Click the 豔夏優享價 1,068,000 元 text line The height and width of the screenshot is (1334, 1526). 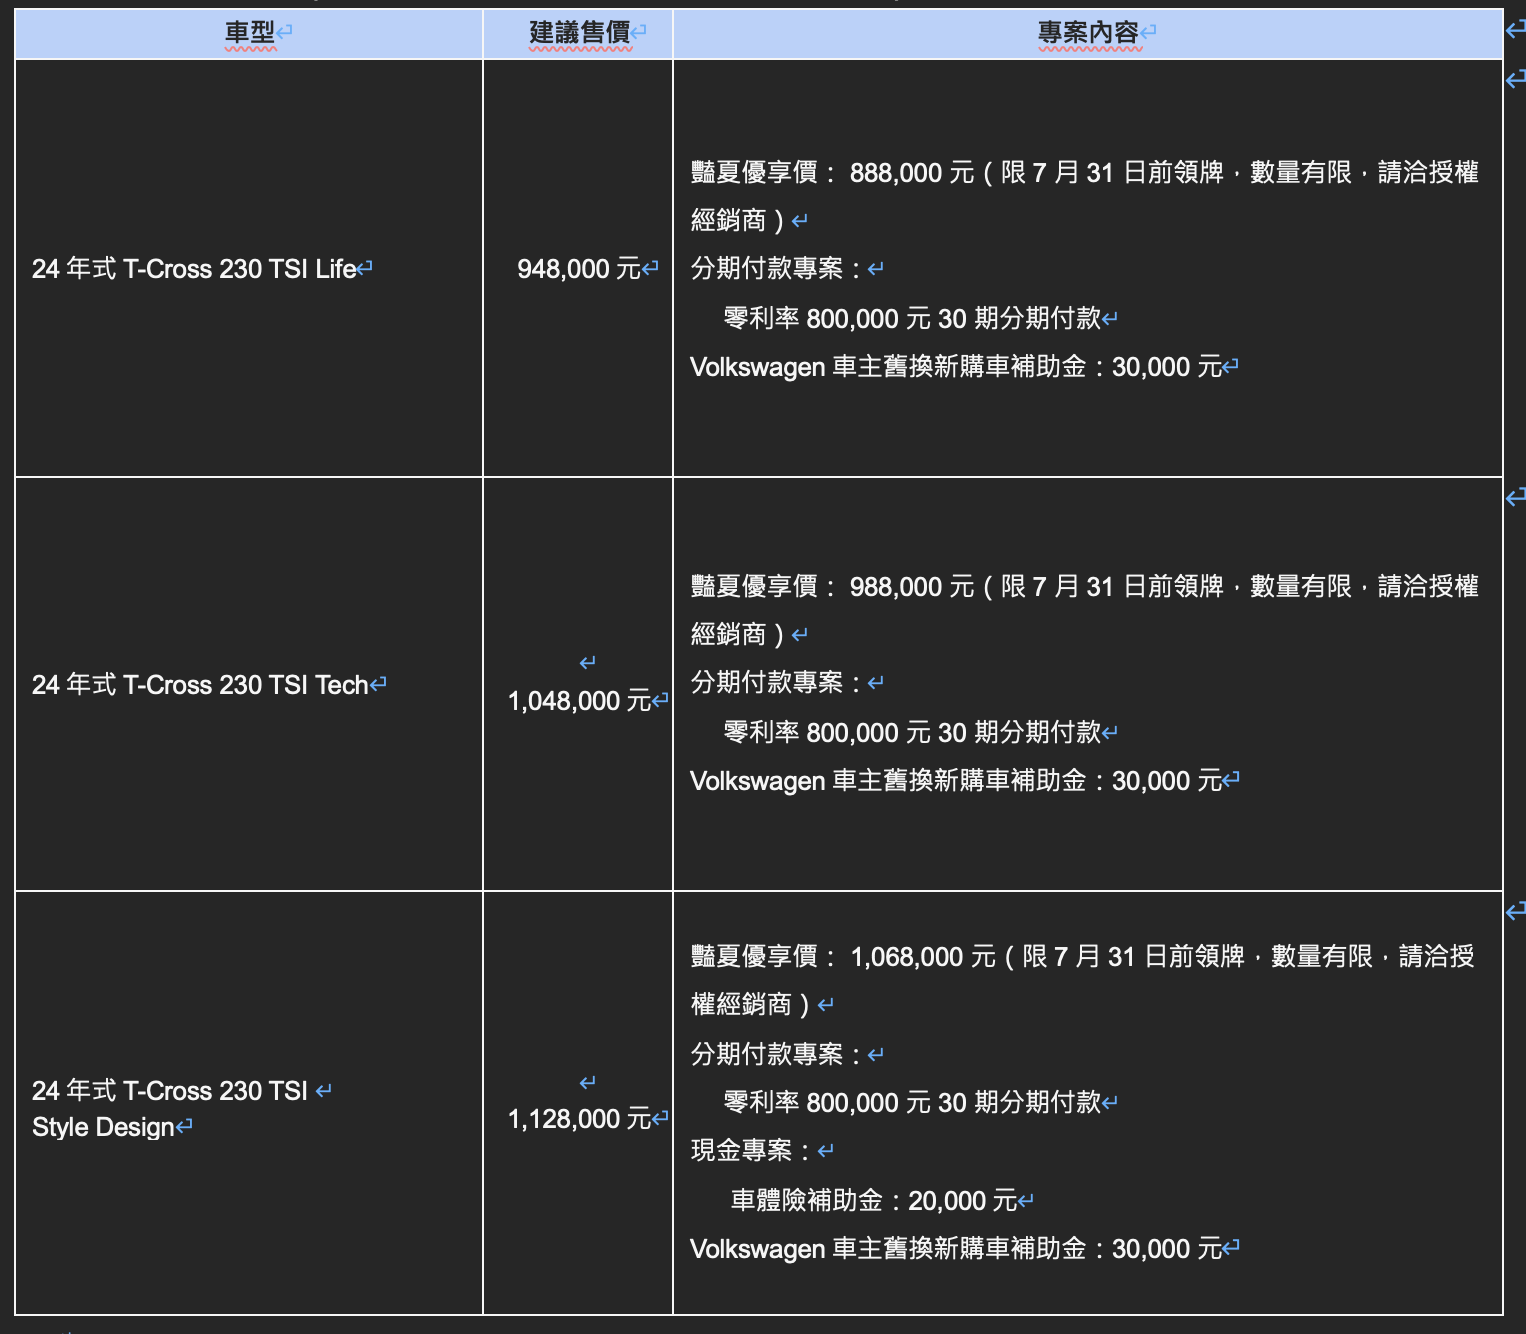pyautogui.click(x=1082, y=957)
